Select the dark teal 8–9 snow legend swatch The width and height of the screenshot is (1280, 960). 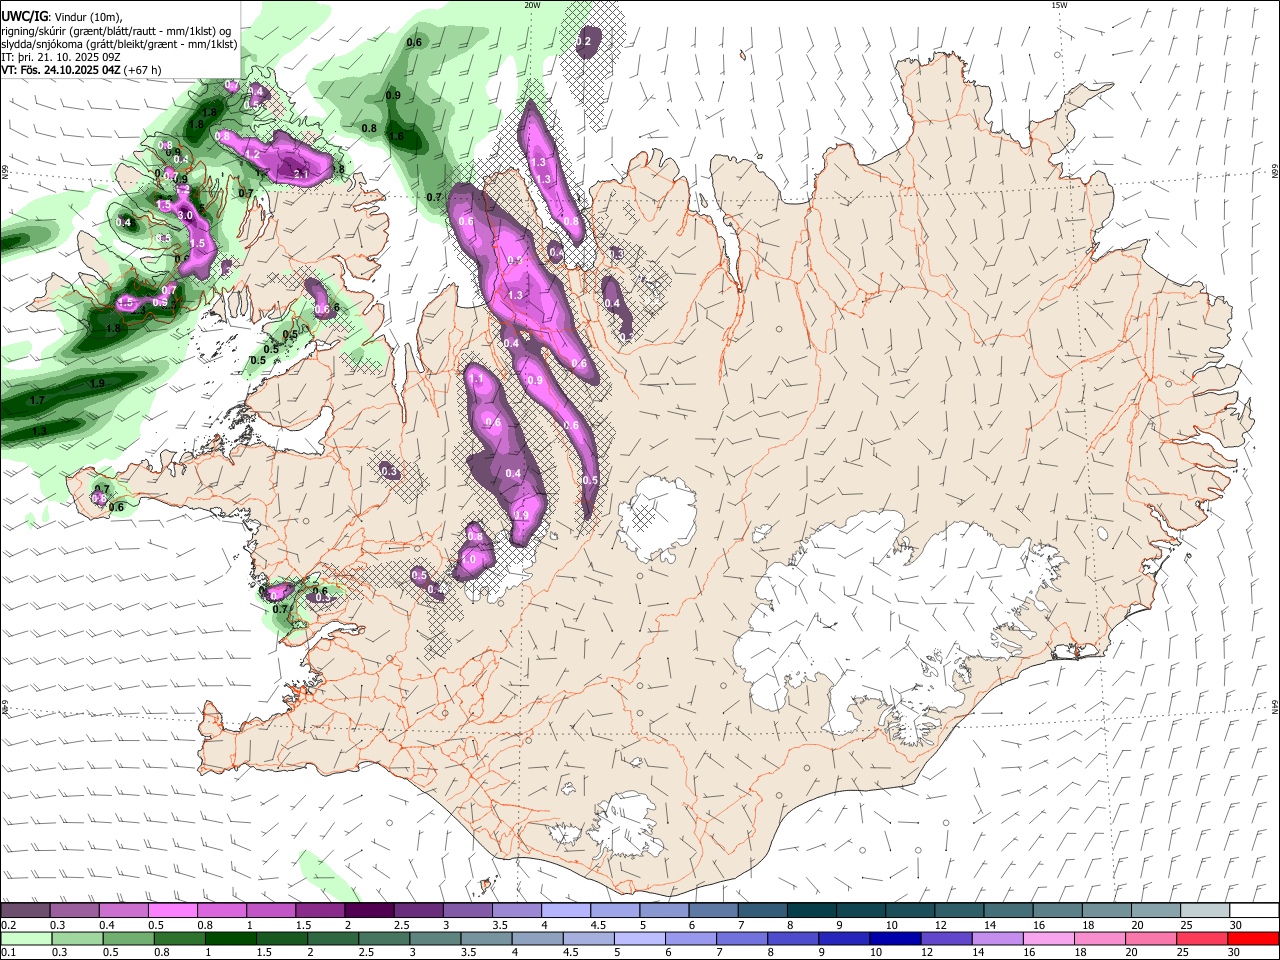point(810,911)
